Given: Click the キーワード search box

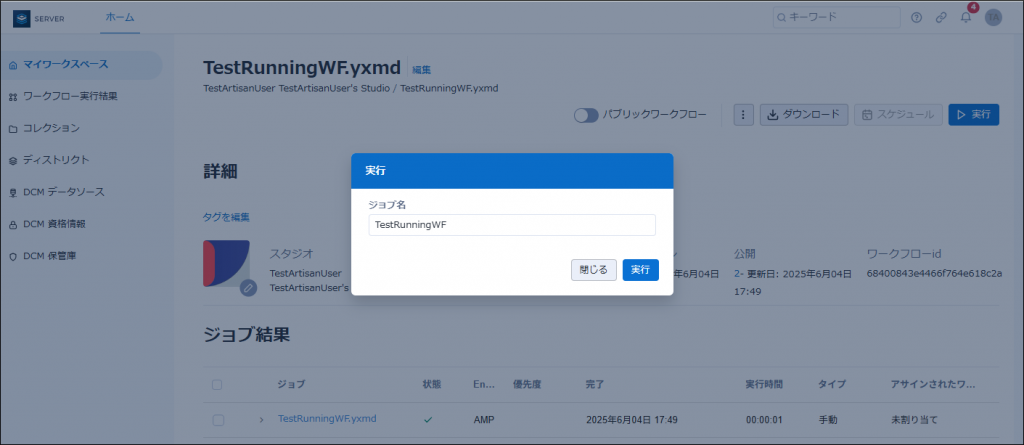Looking at the screenshot, I should pos(837,17).
